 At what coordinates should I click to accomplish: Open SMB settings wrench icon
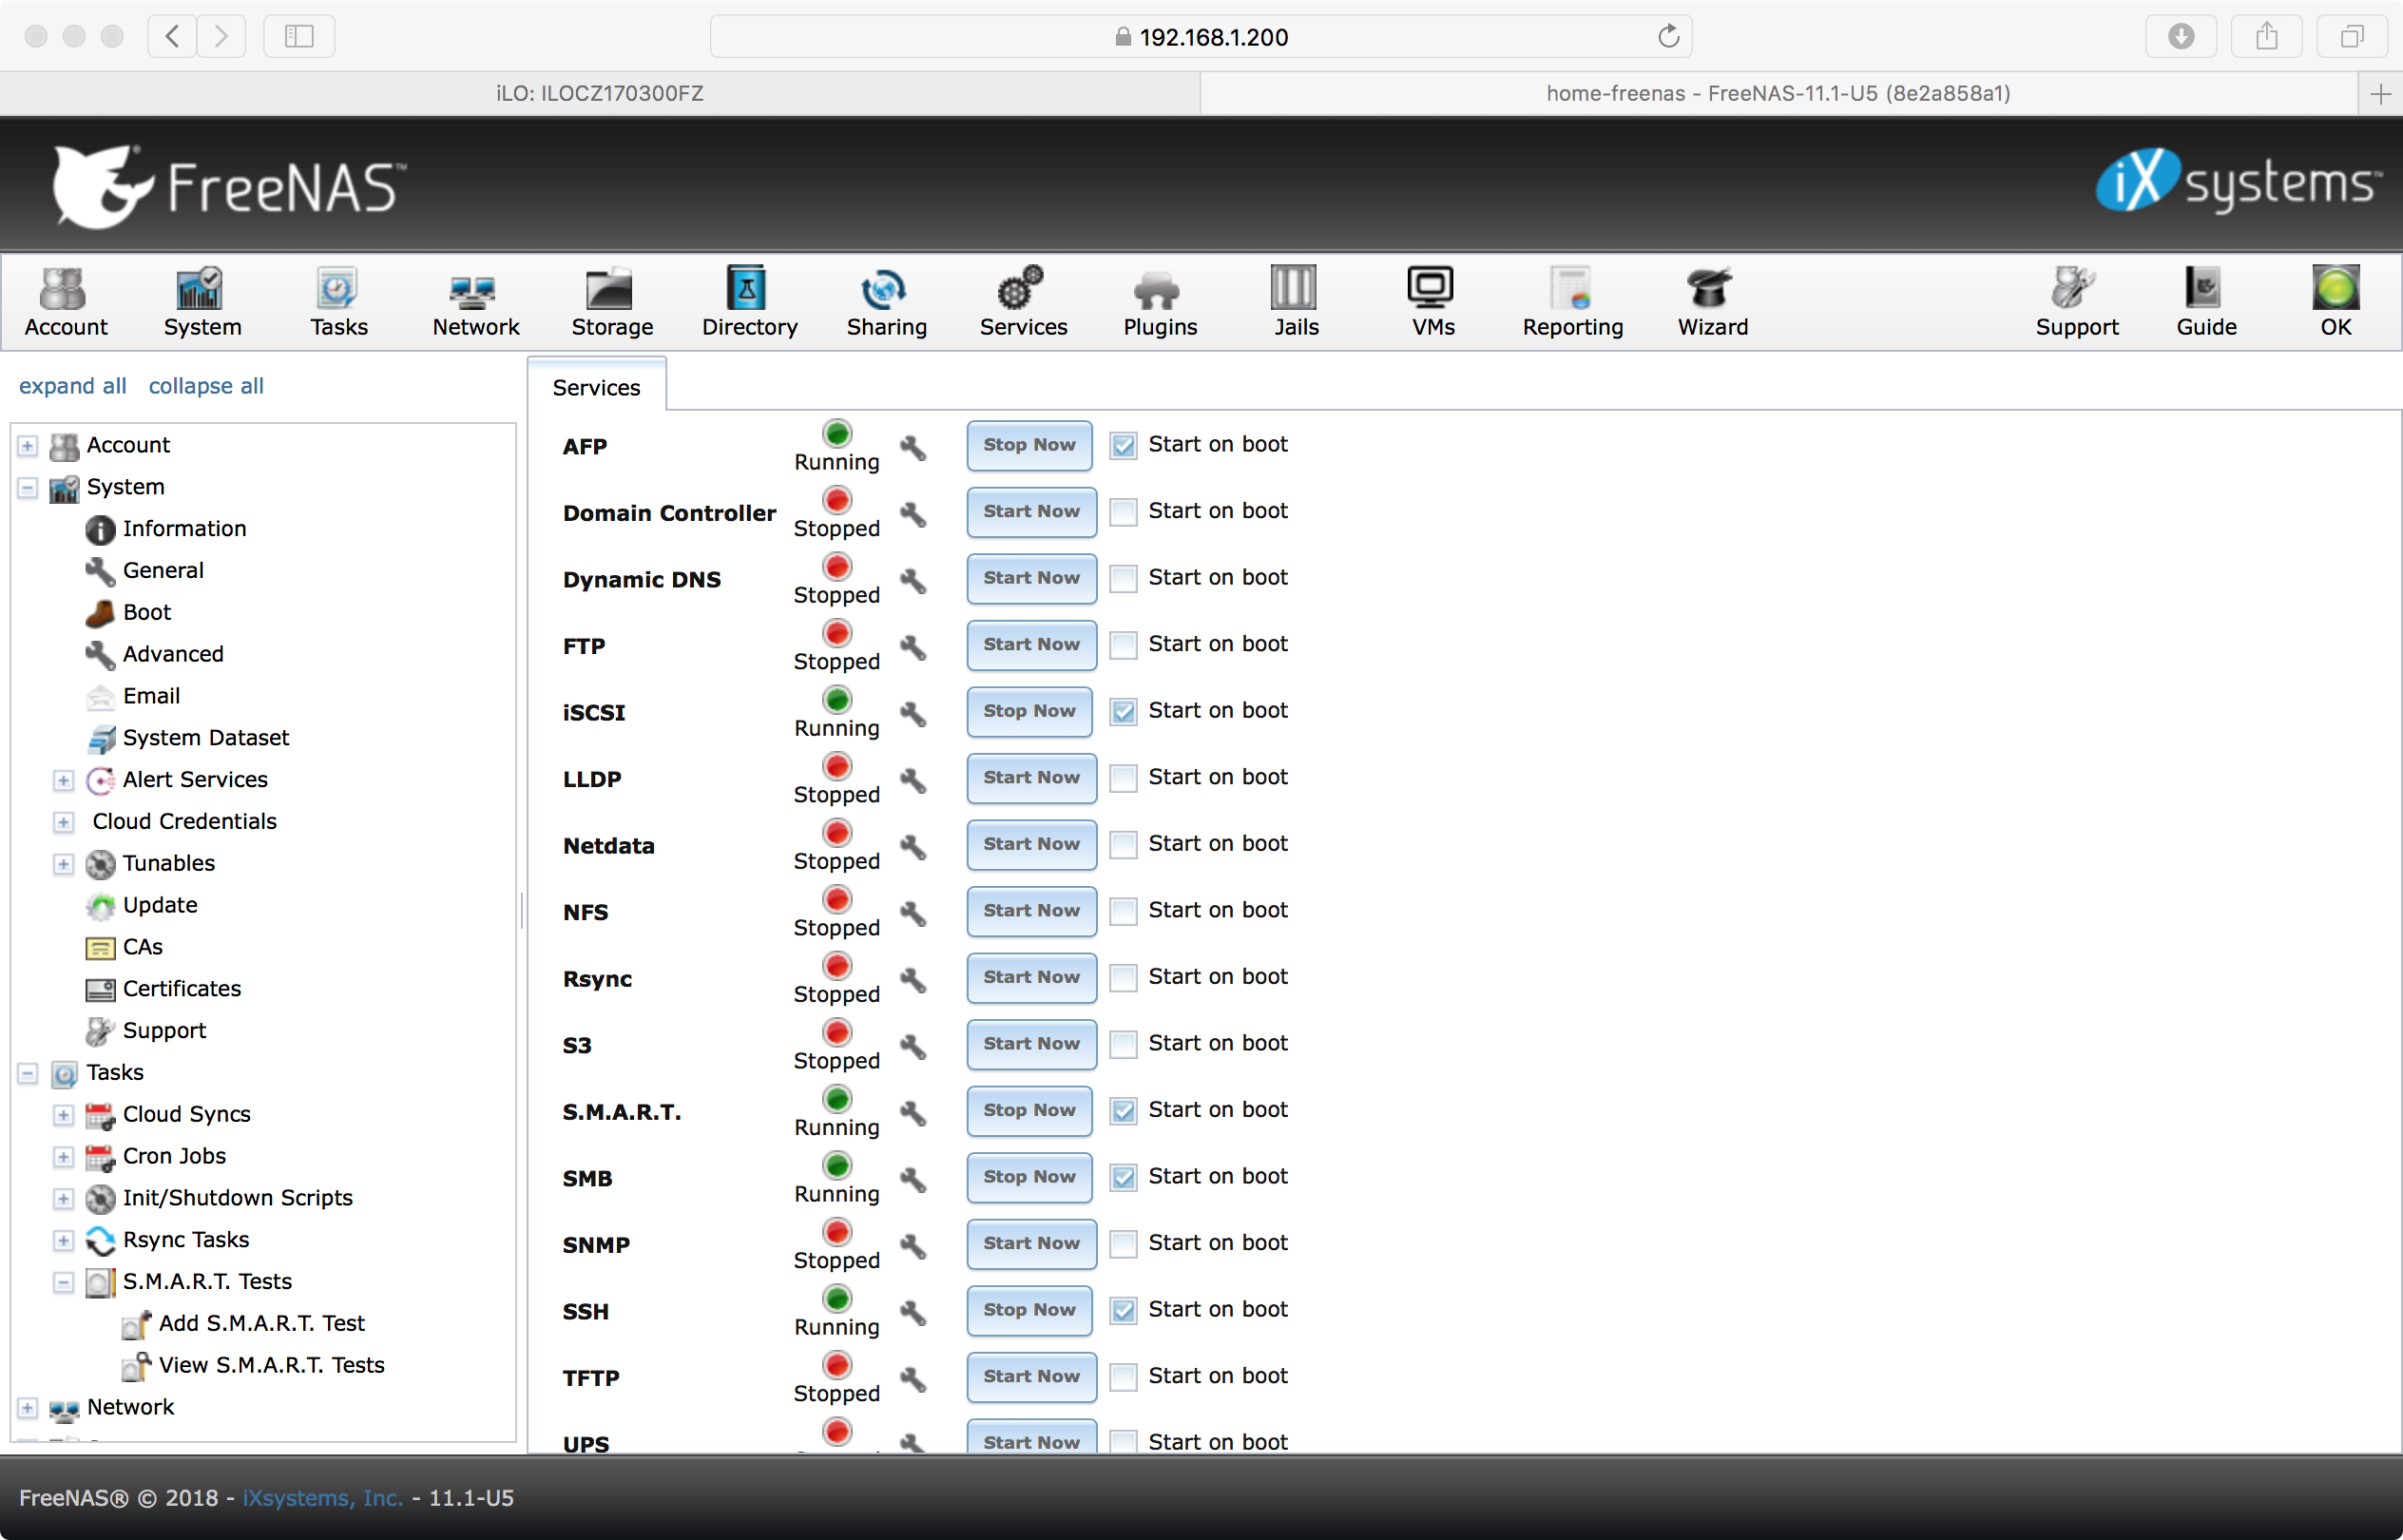tap(912, 1179)
